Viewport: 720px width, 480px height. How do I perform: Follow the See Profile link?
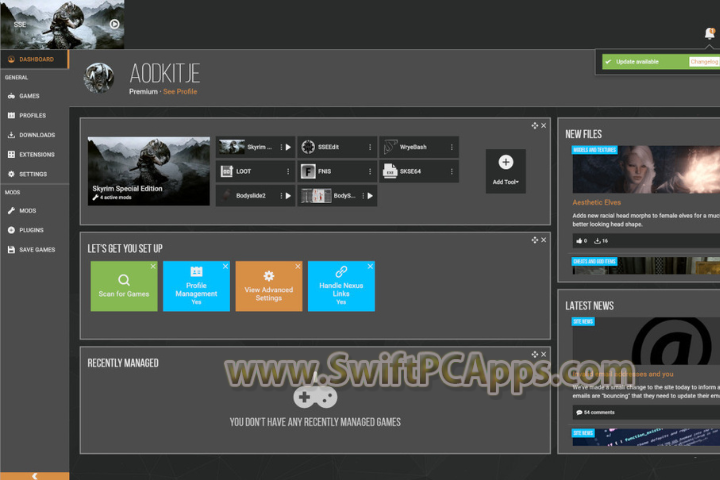click(180, 92)
